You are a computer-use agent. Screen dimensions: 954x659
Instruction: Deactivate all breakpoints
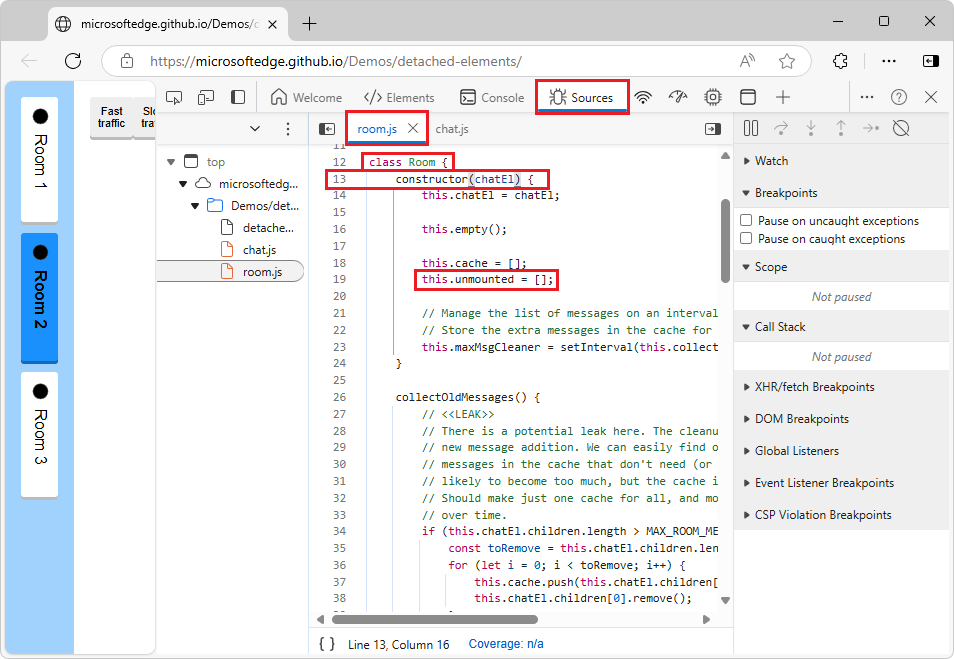coord(901,128)
